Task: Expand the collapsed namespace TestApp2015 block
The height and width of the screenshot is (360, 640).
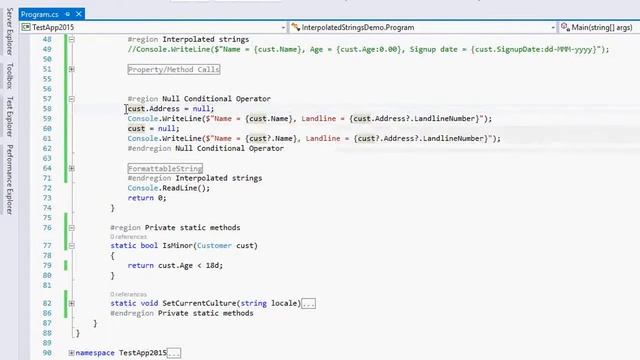Action: pyautogui.click(x=71, y=353)
